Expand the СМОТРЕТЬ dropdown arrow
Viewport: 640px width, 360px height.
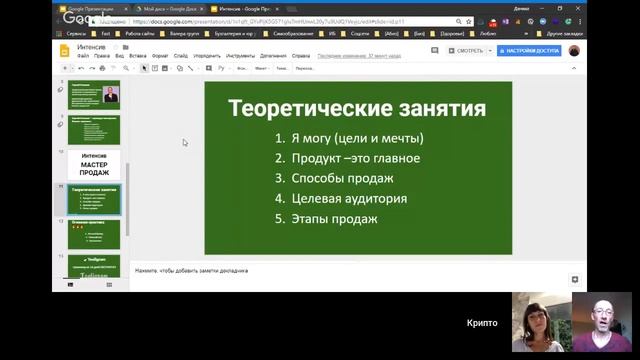(490, 51)
